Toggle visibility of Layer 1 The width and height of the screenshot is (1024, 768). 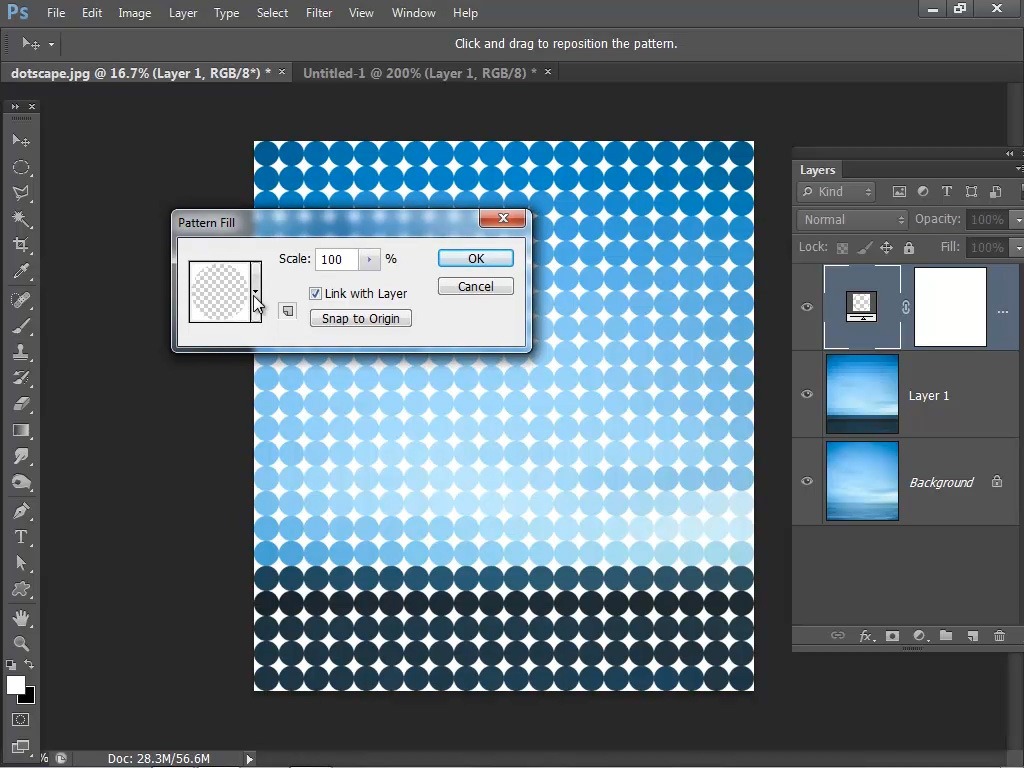(807, 395)
